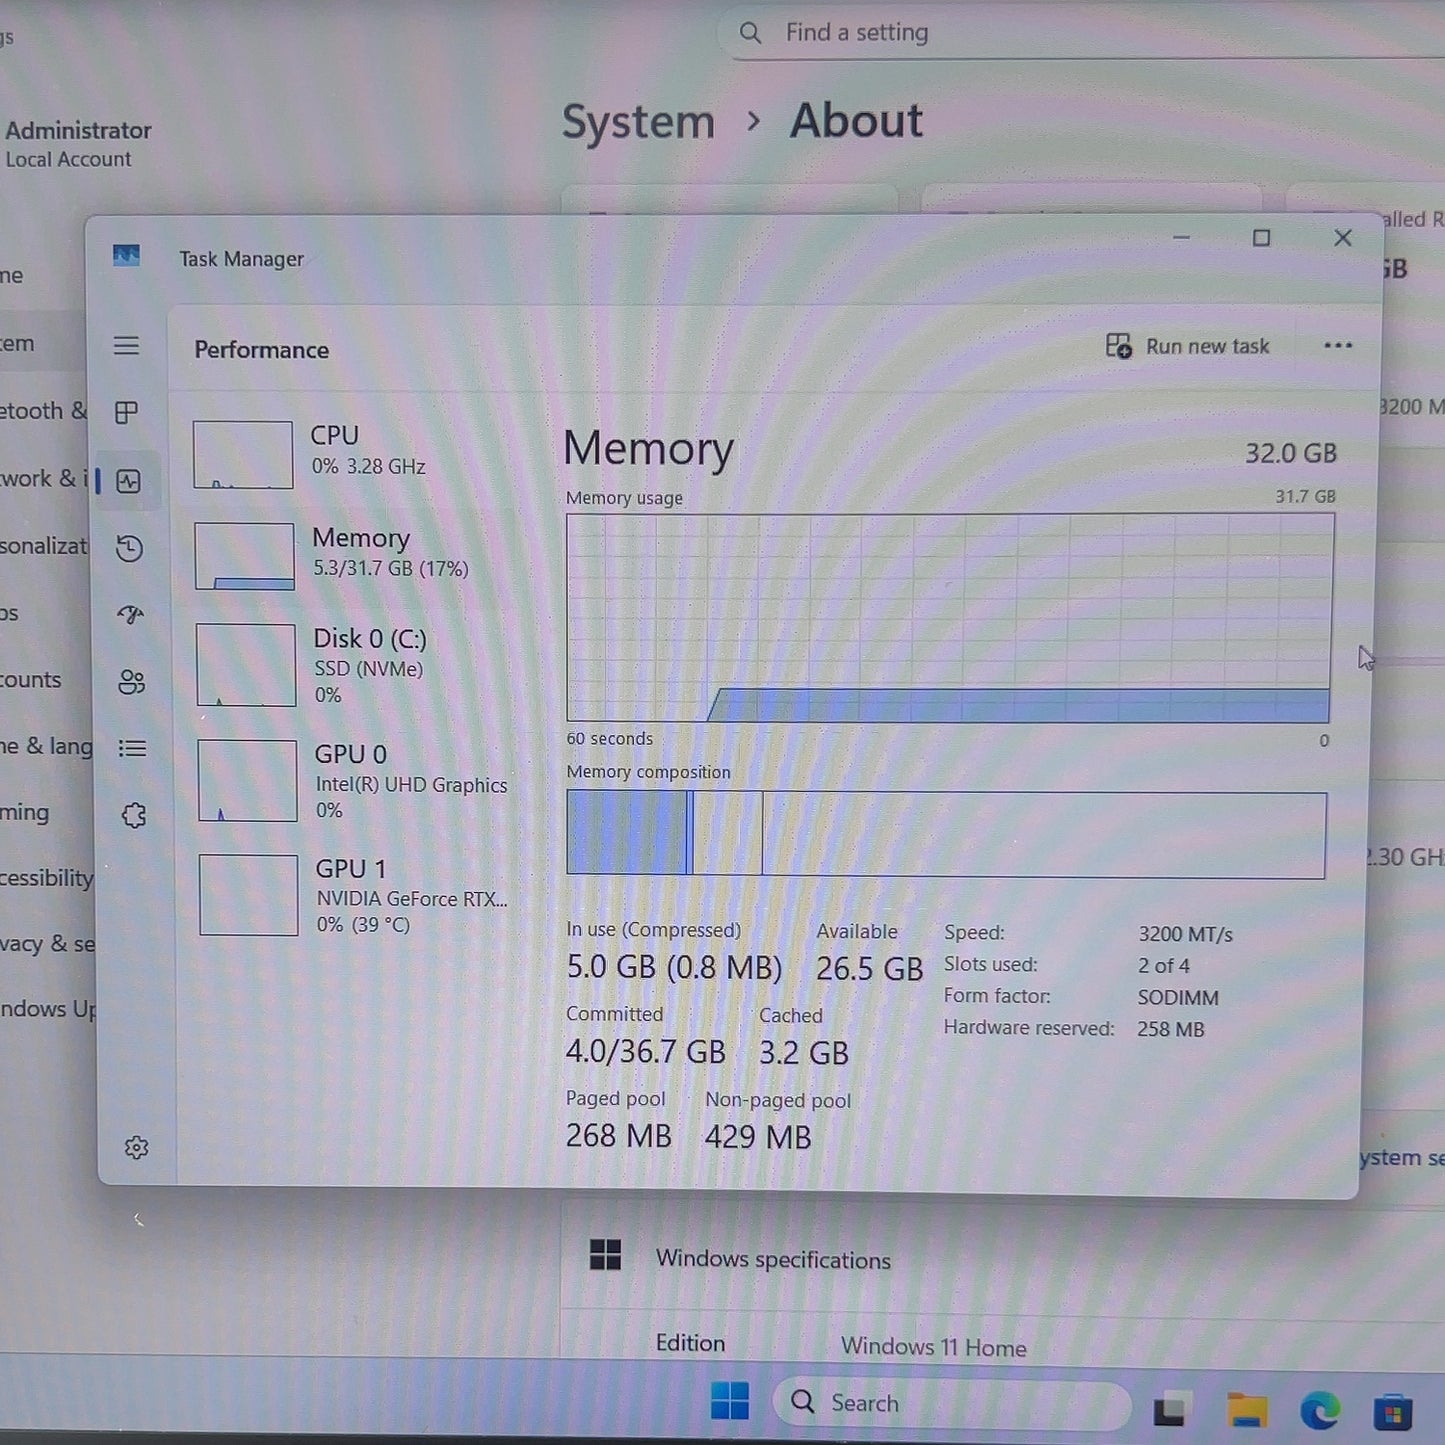
Task: Open the Users page in Task Manager
Action: (131, 682)
